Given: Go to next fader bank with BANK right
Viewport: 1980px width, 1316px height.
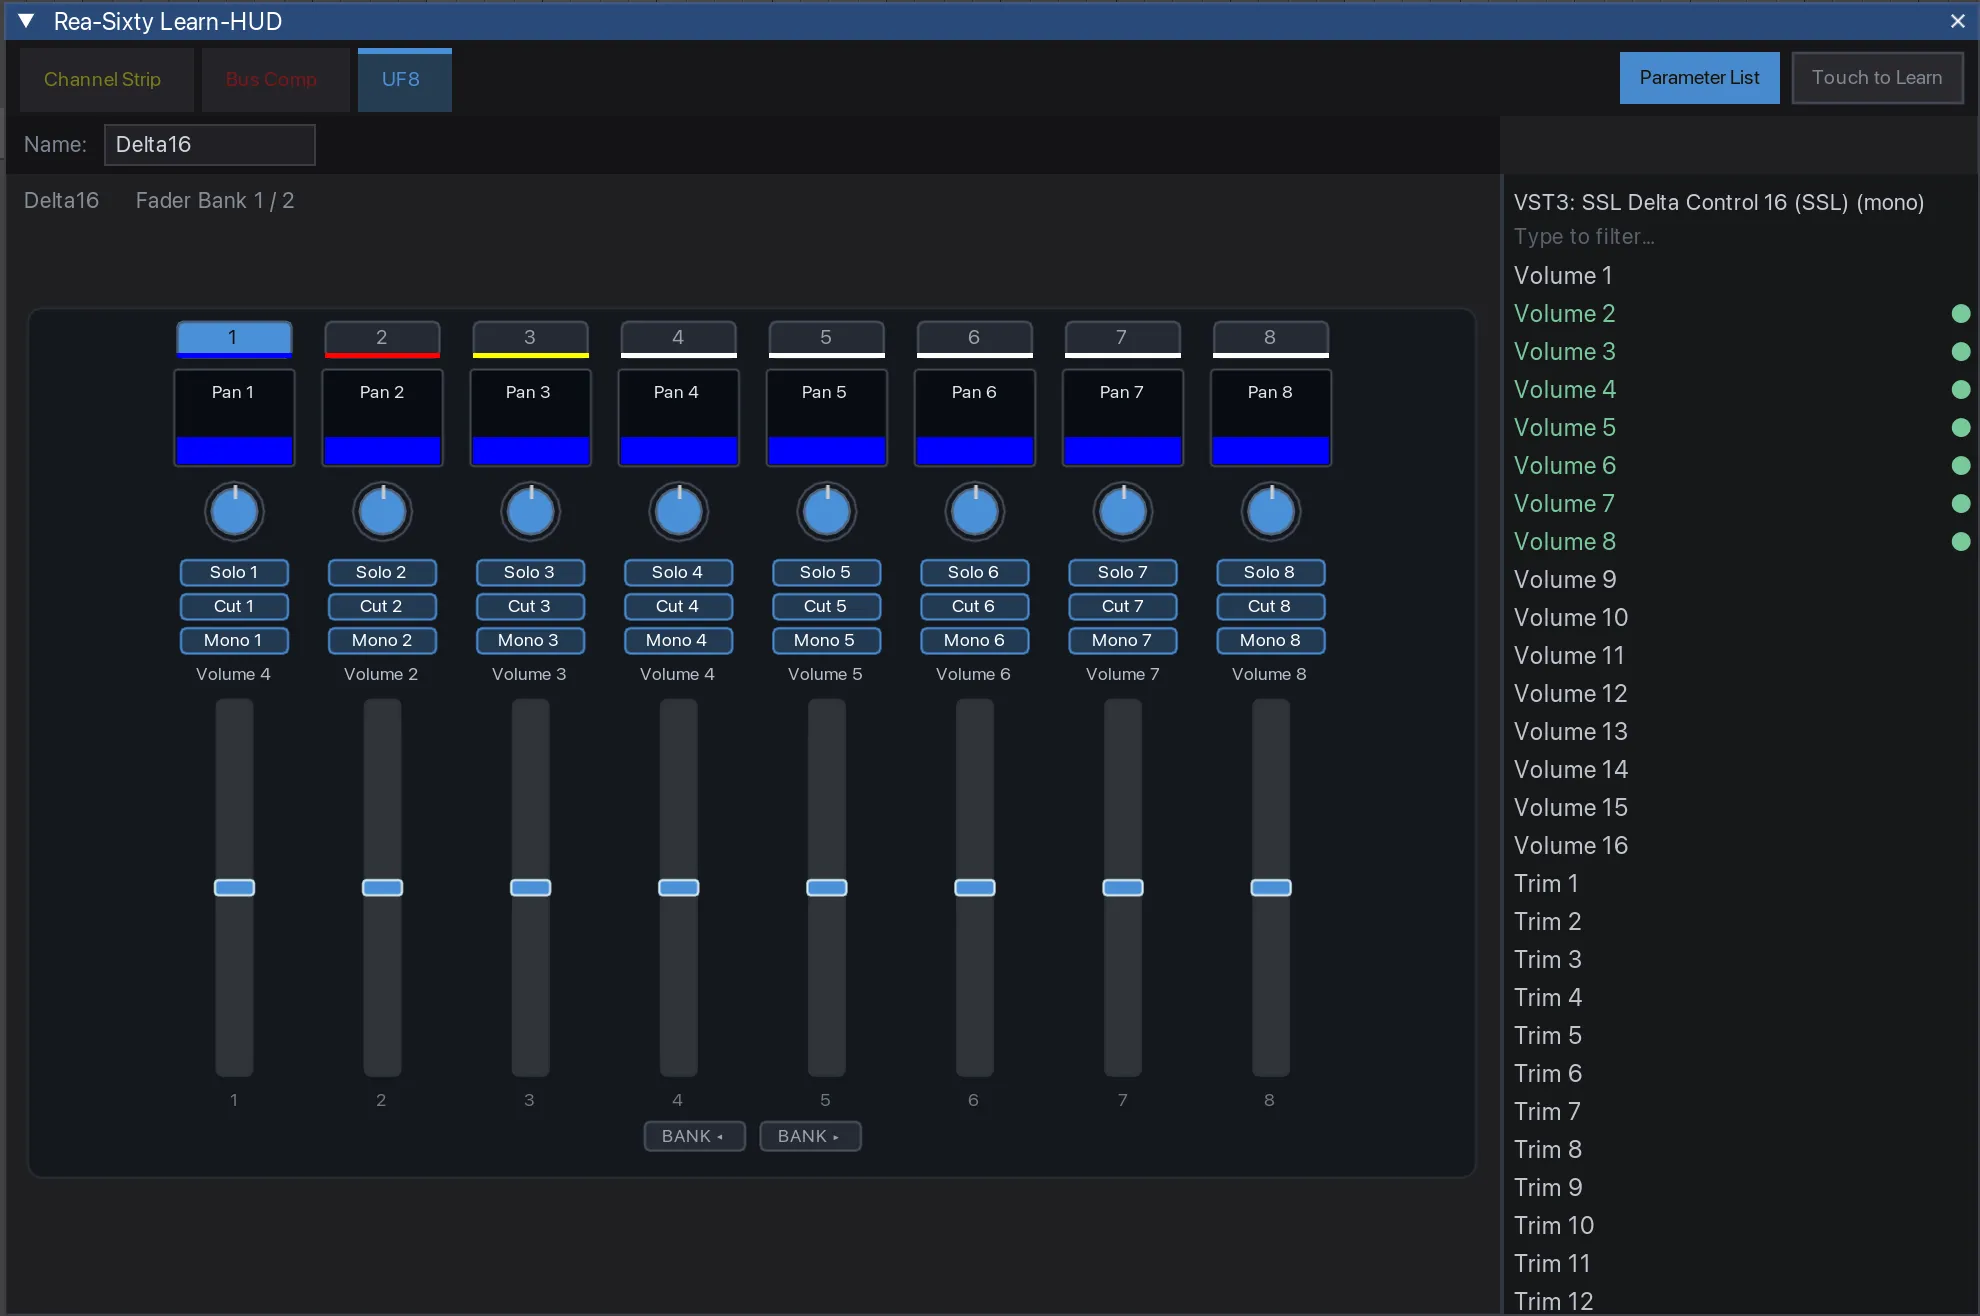Looking at the screenshot, I should (810, 1136).
